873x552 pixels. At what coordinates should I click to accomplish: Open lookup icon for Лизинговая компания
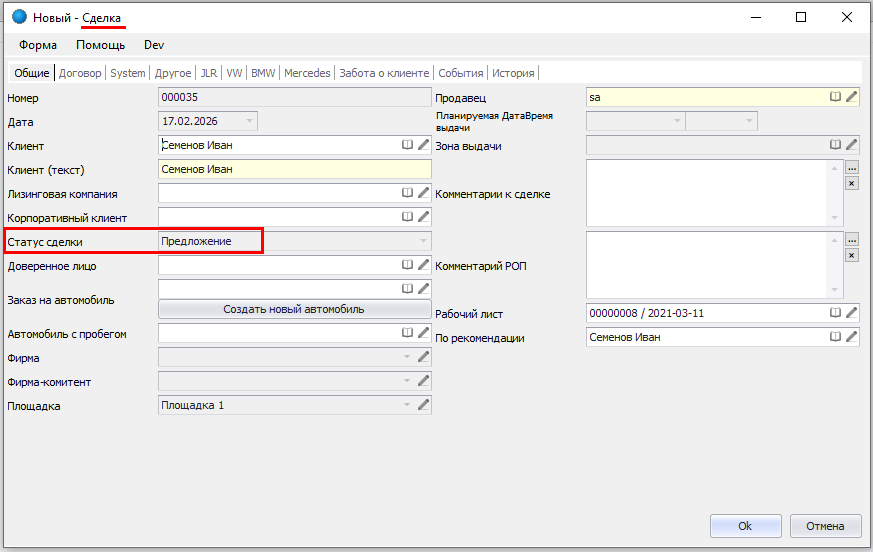click(x=407, y=193)
